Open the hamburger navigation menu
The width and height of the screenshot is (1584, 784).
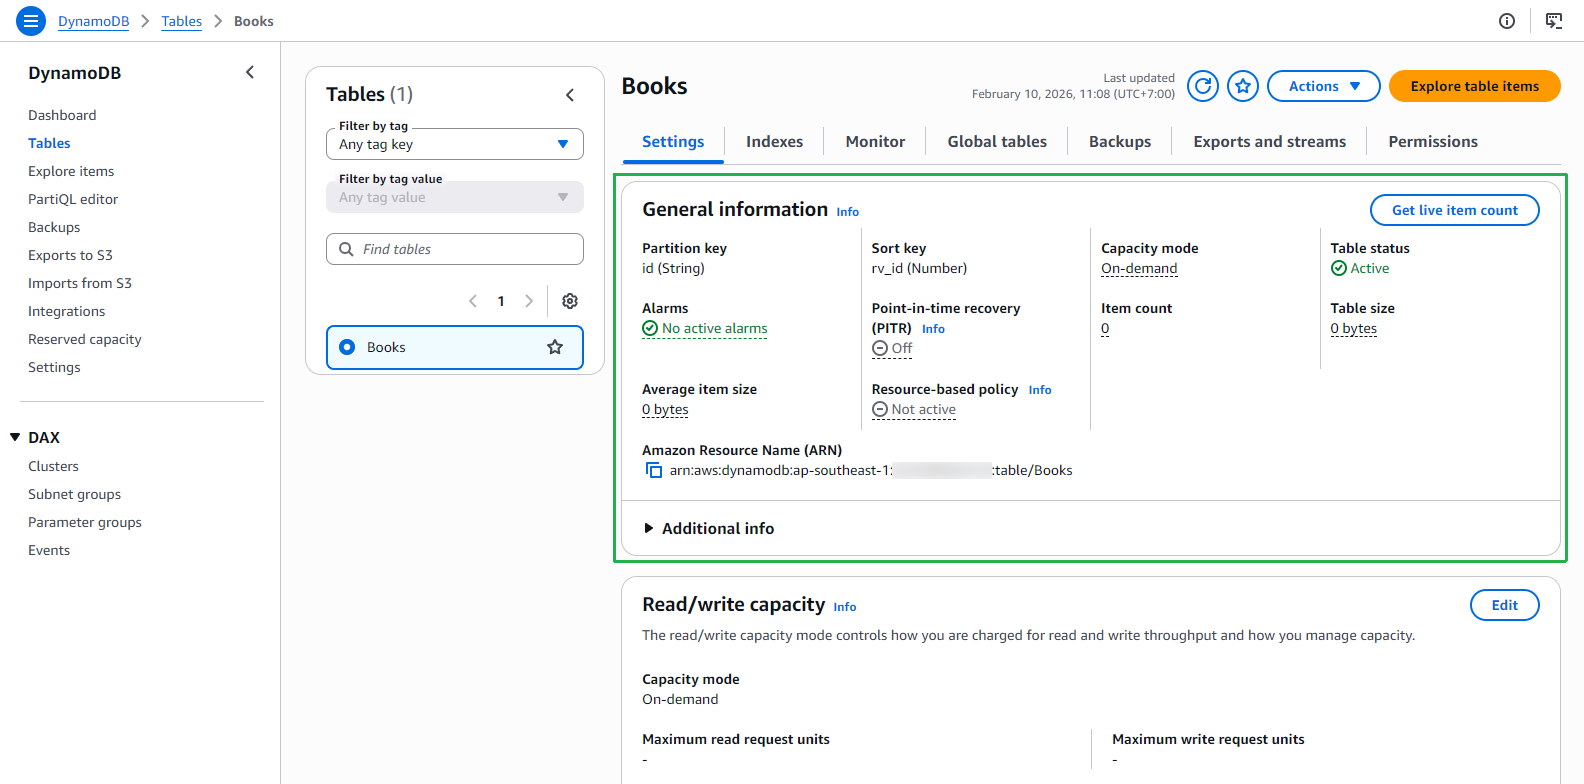[31, 21]
